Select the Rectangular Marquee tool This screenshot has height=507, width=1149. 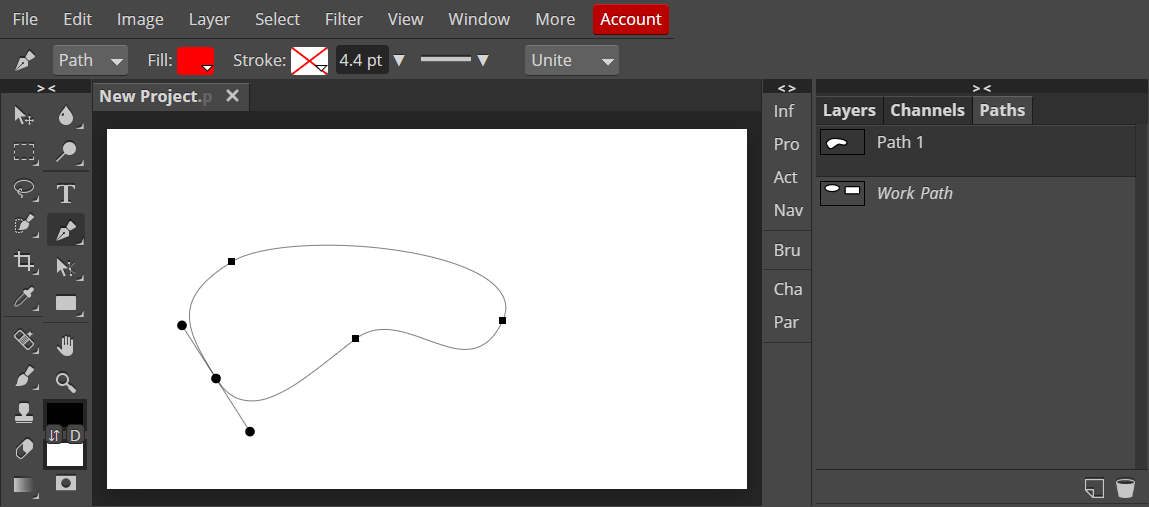24,152
